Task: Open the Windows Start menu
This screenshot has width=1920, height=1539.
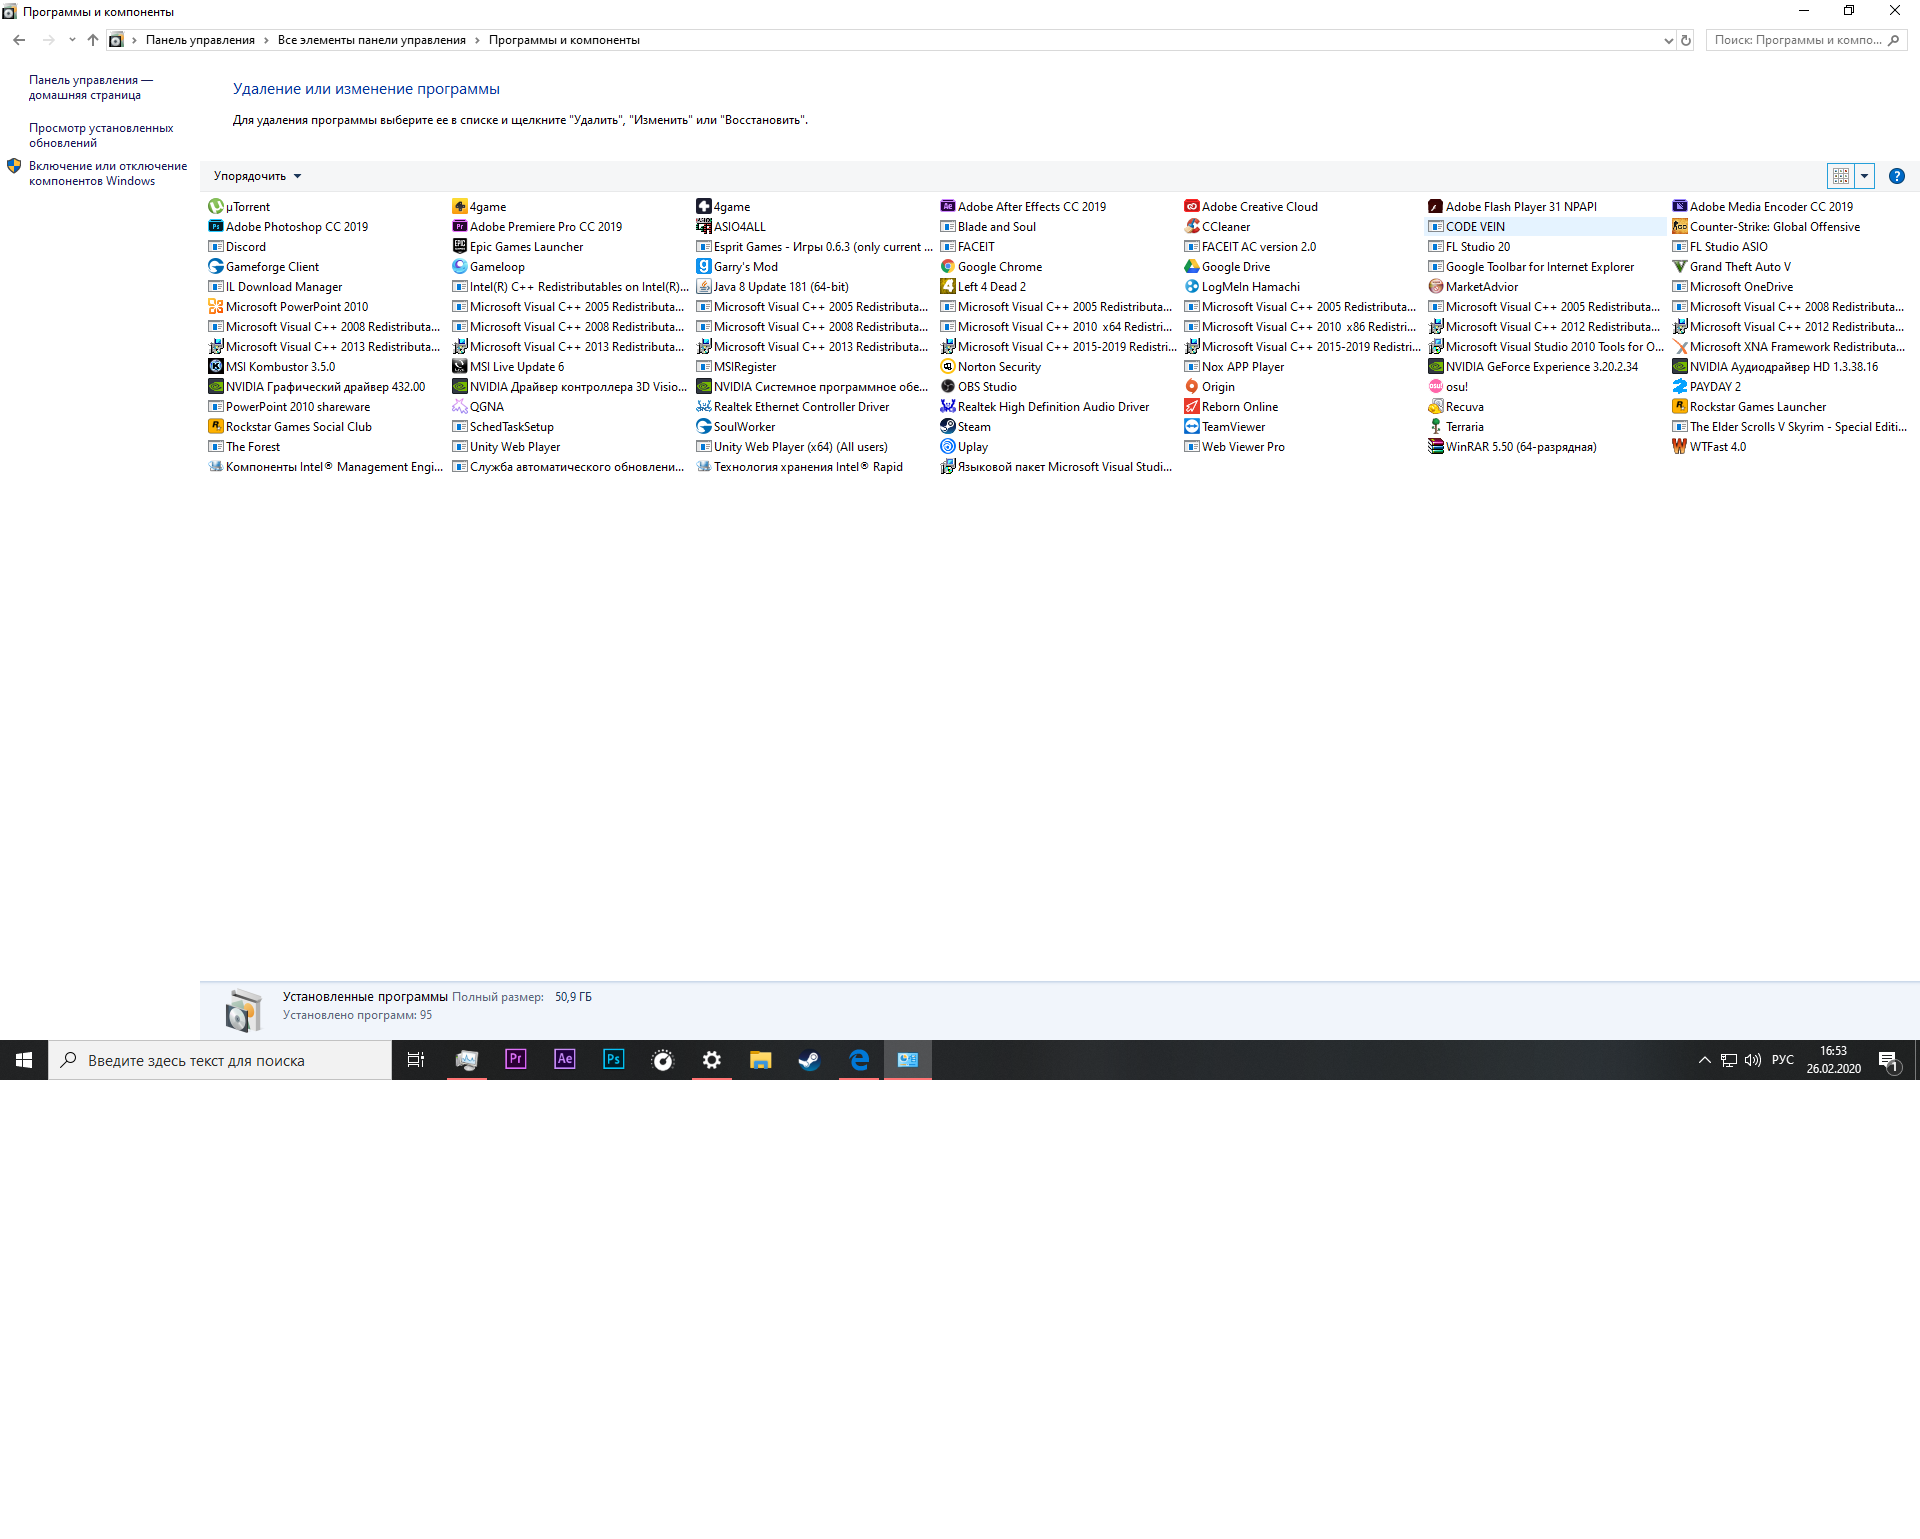Action: [x=24, y=1060]
